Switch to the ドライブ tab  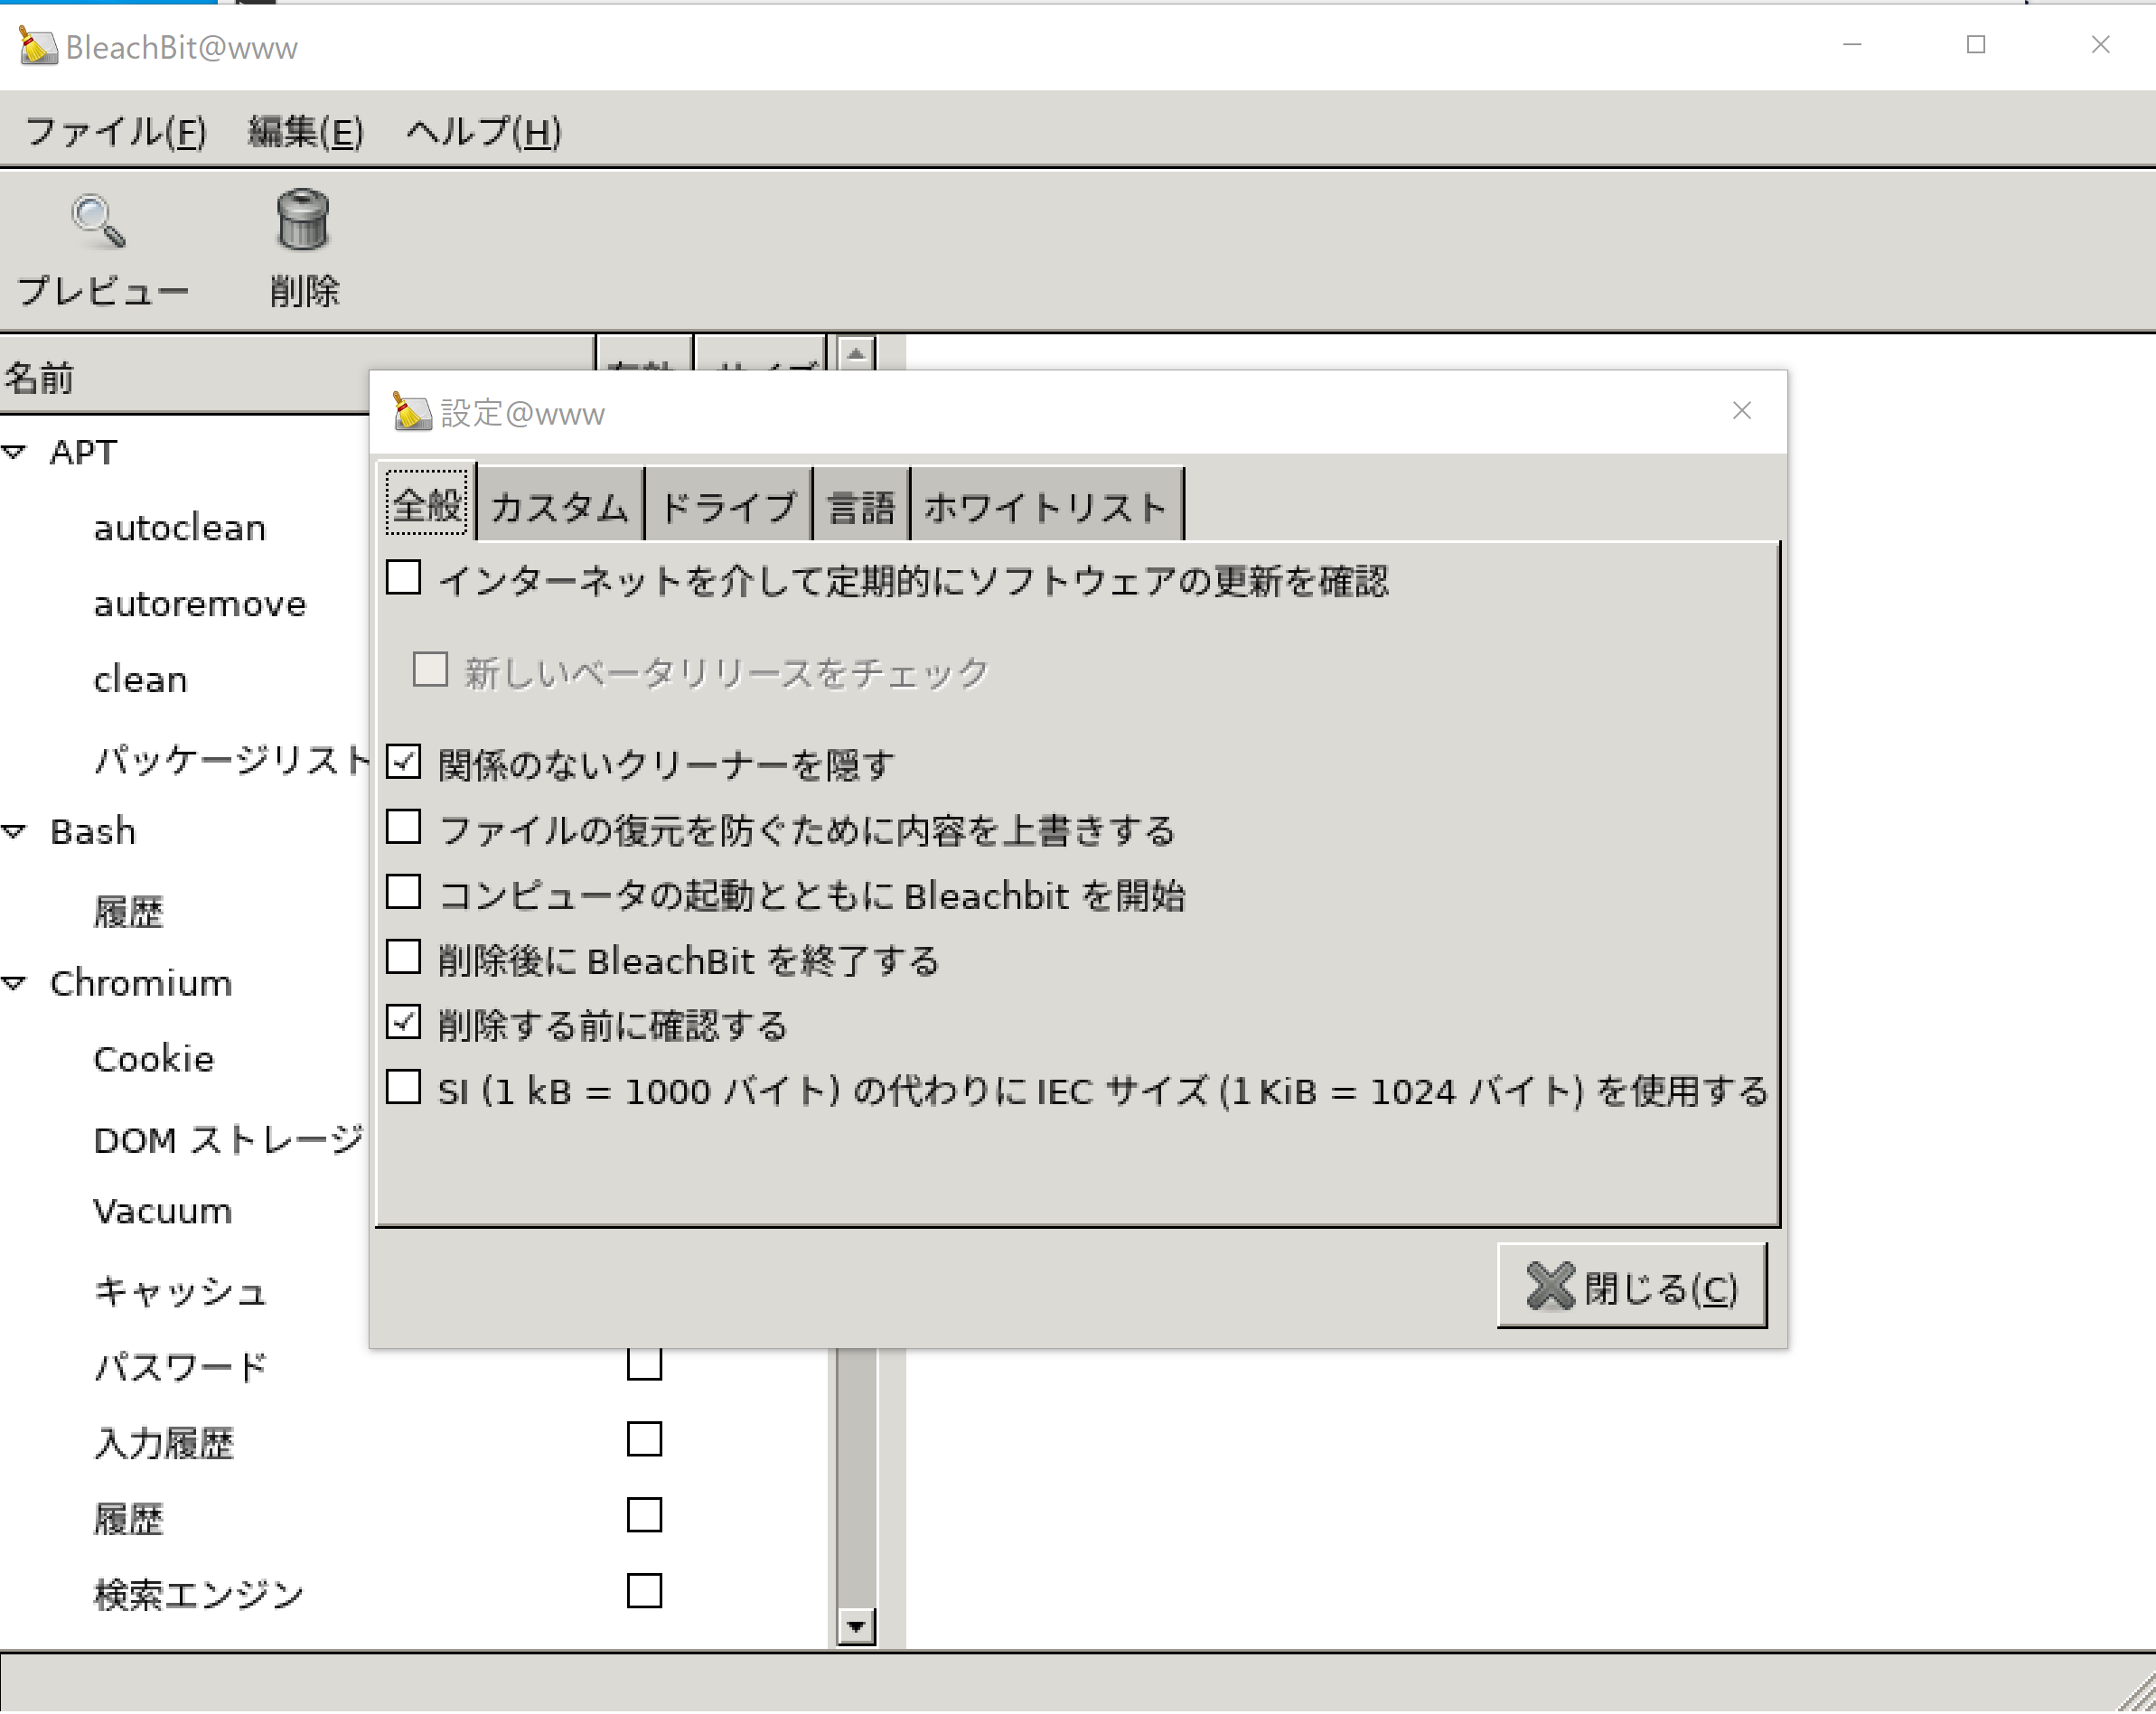(x=728, y=506)
